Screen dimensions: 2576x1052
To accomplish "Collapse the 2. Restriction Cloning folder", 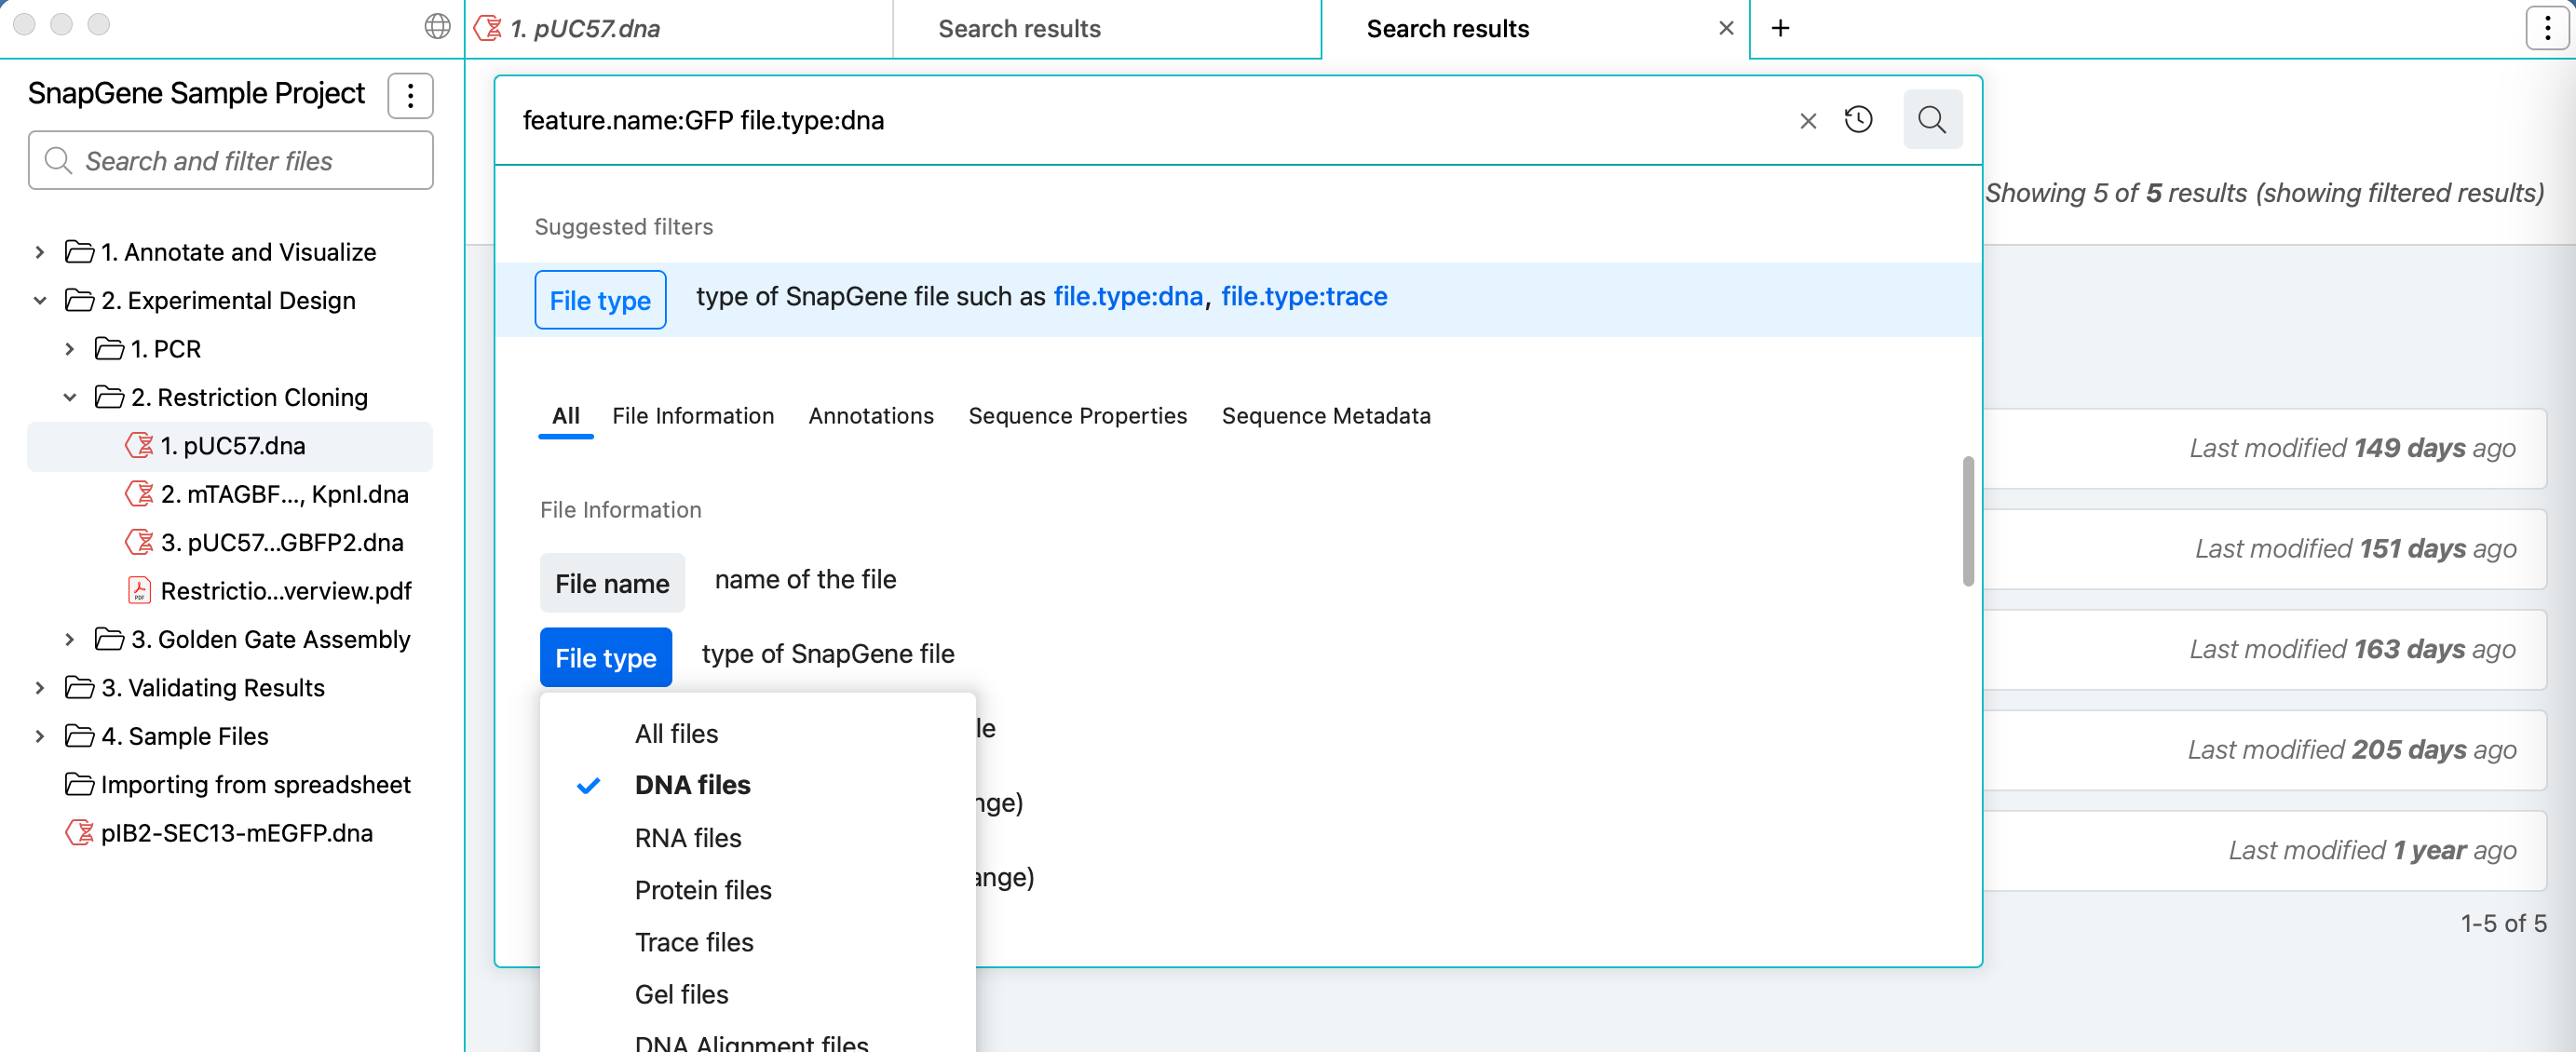I will click(69, 397).
